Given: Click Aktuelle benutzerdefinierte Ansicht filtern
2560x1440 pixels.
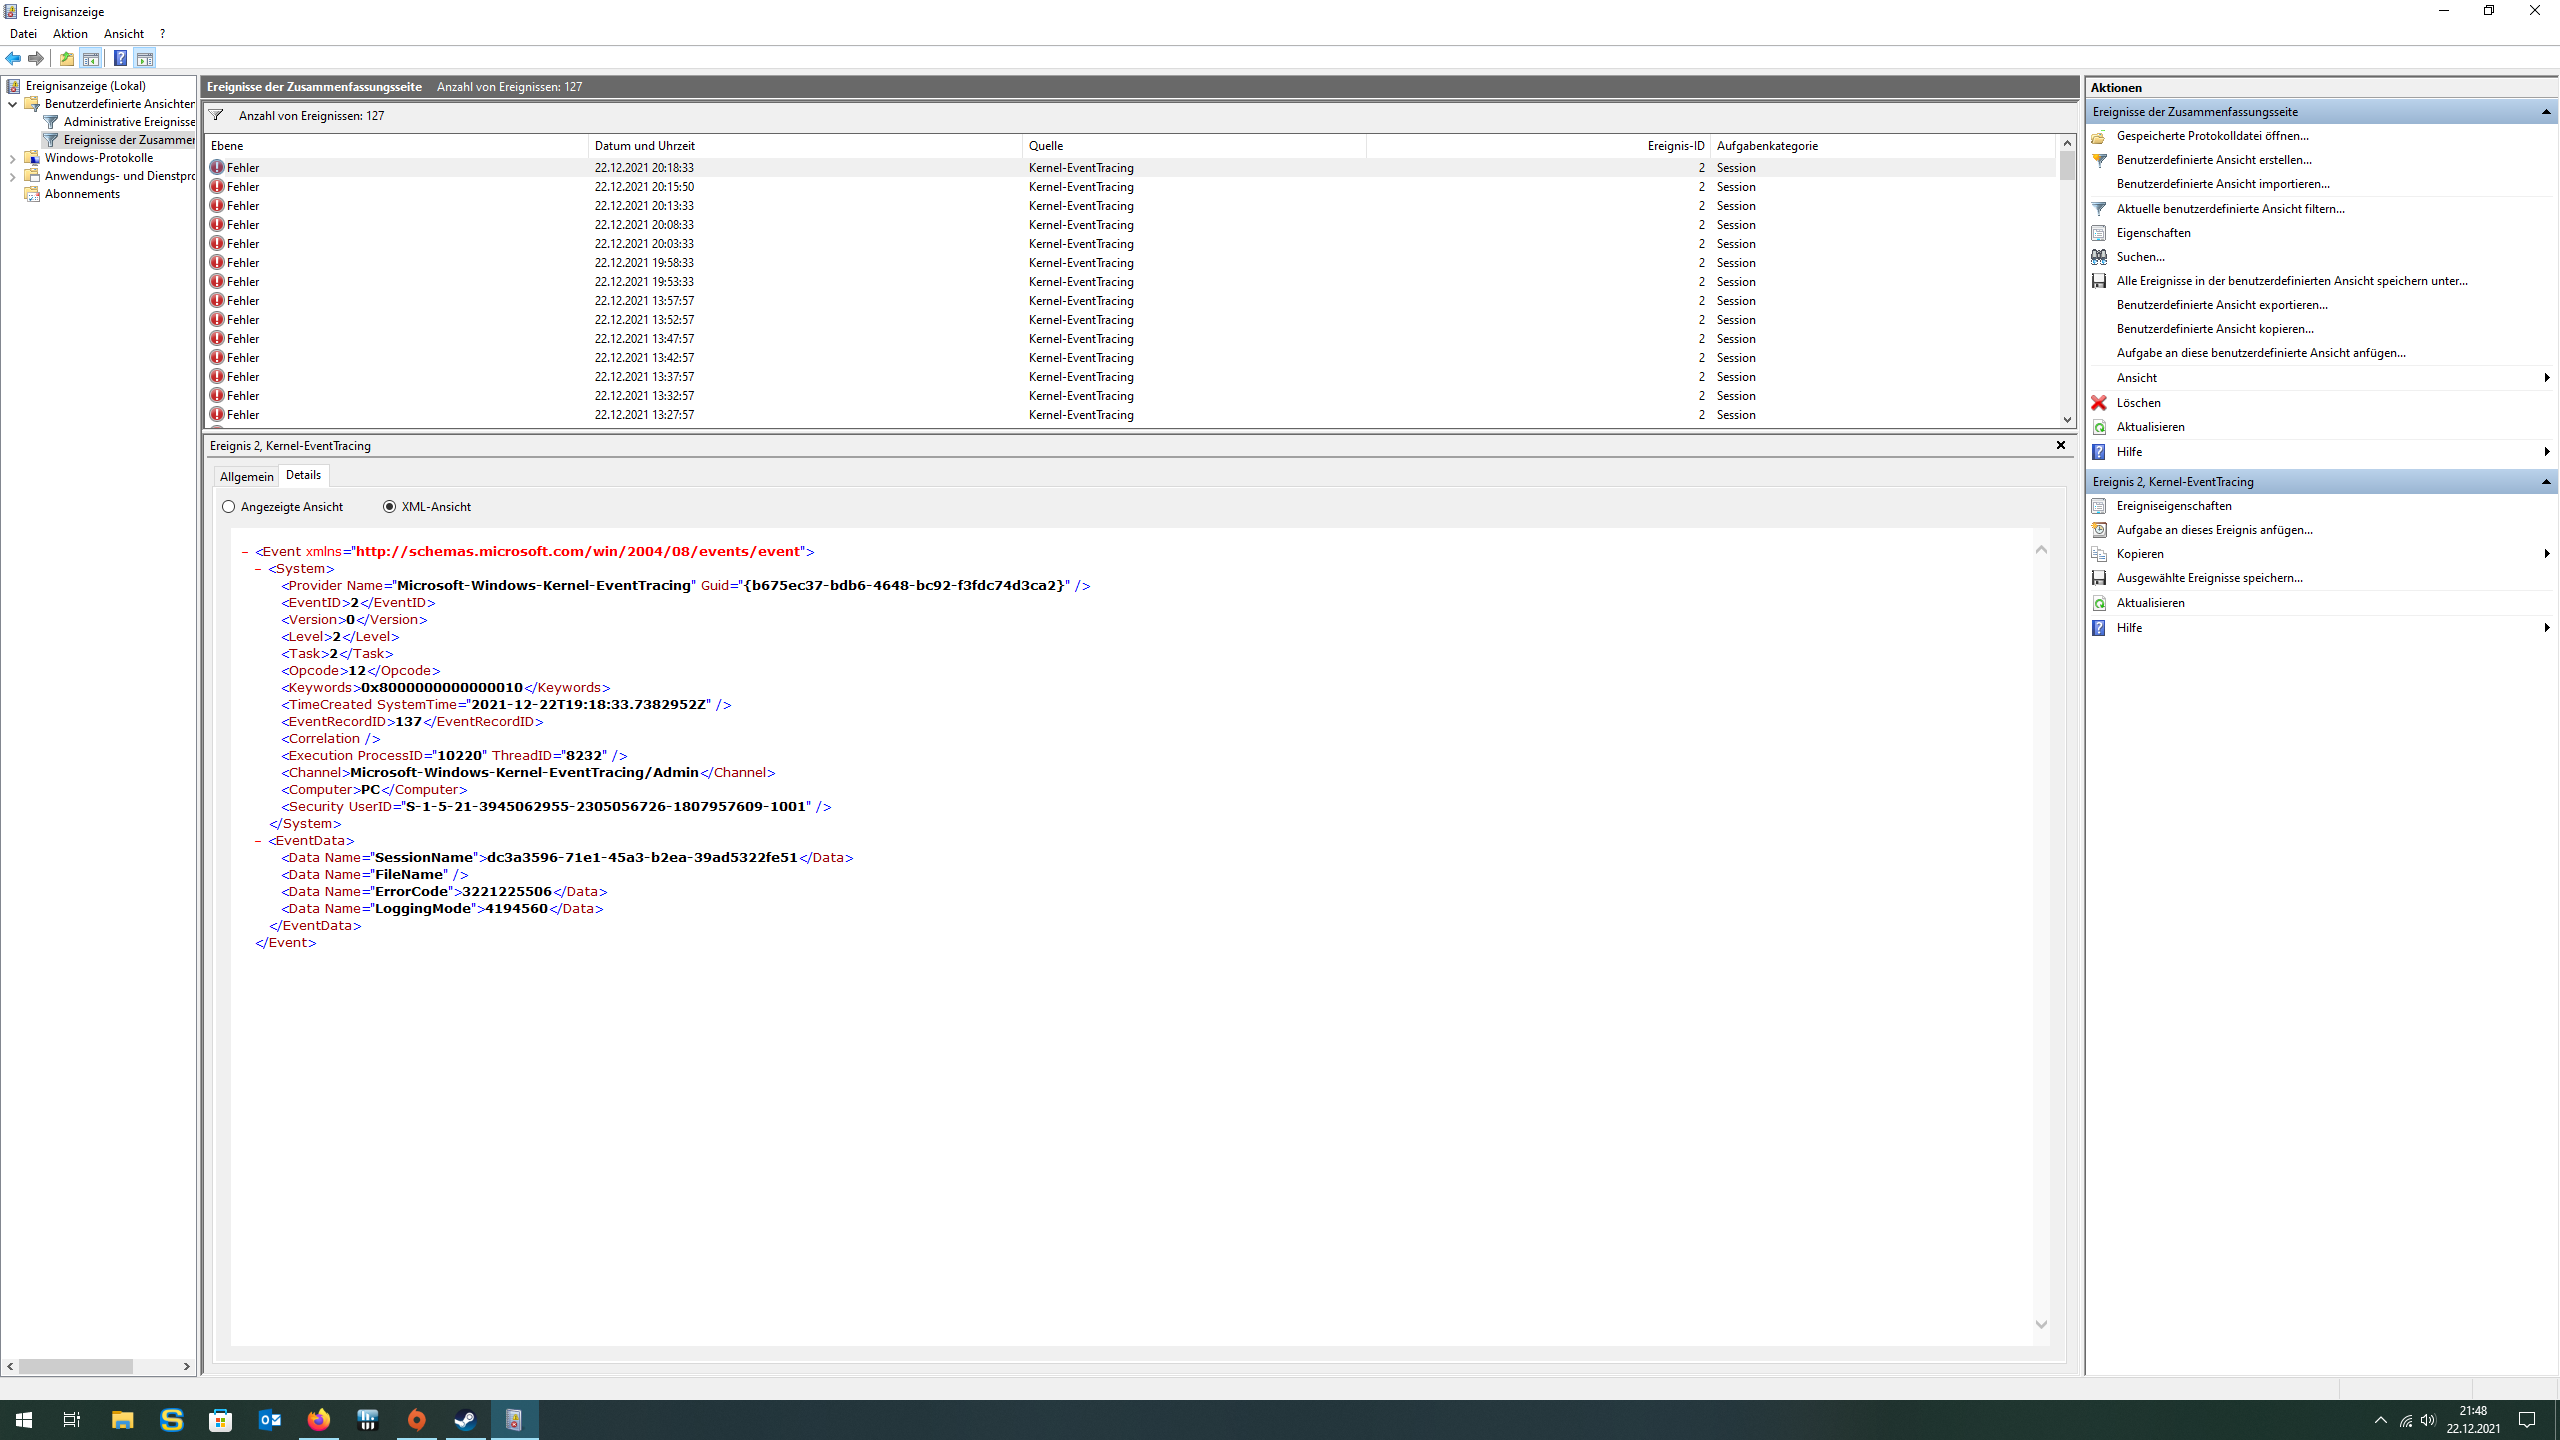Looking at the screenshot, I should click(2229, 209).
